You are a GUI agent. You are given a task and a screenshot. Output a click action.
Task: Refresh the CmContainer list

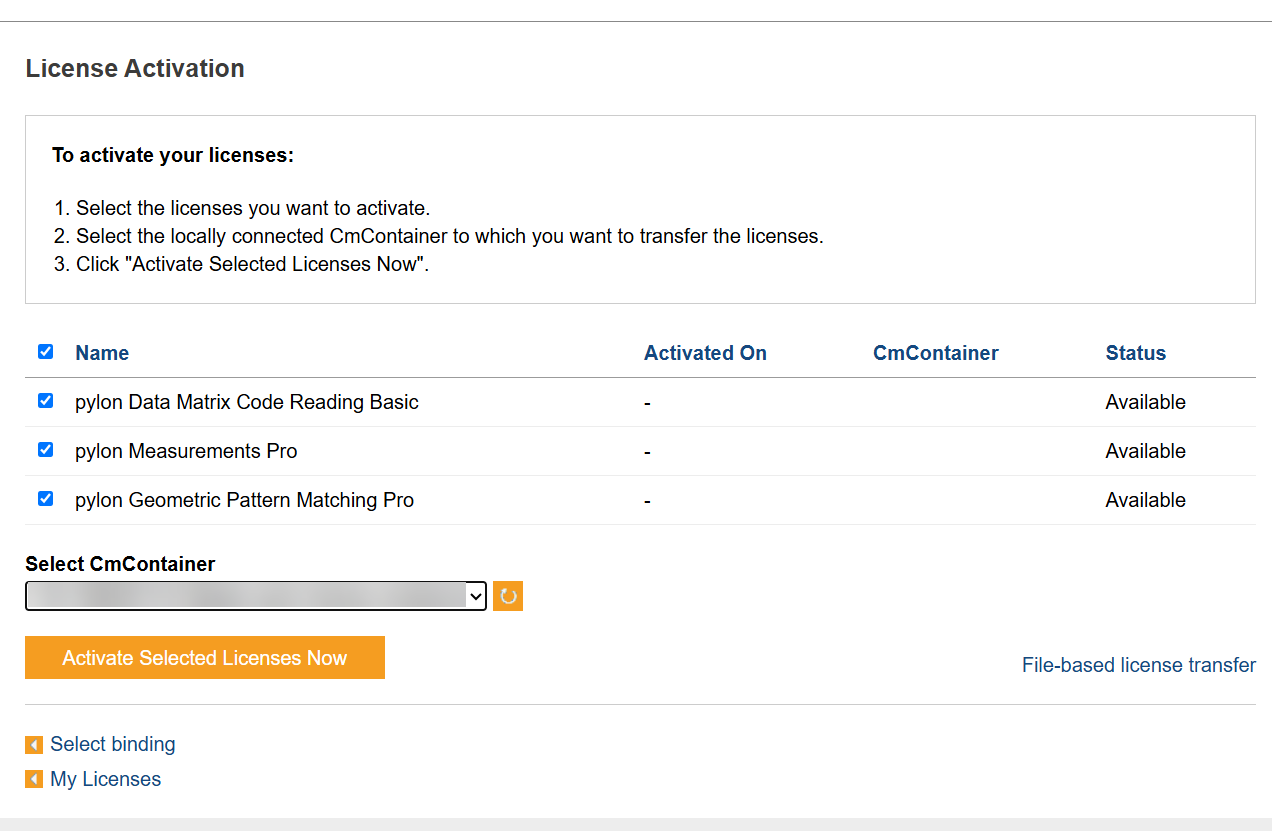508,596
